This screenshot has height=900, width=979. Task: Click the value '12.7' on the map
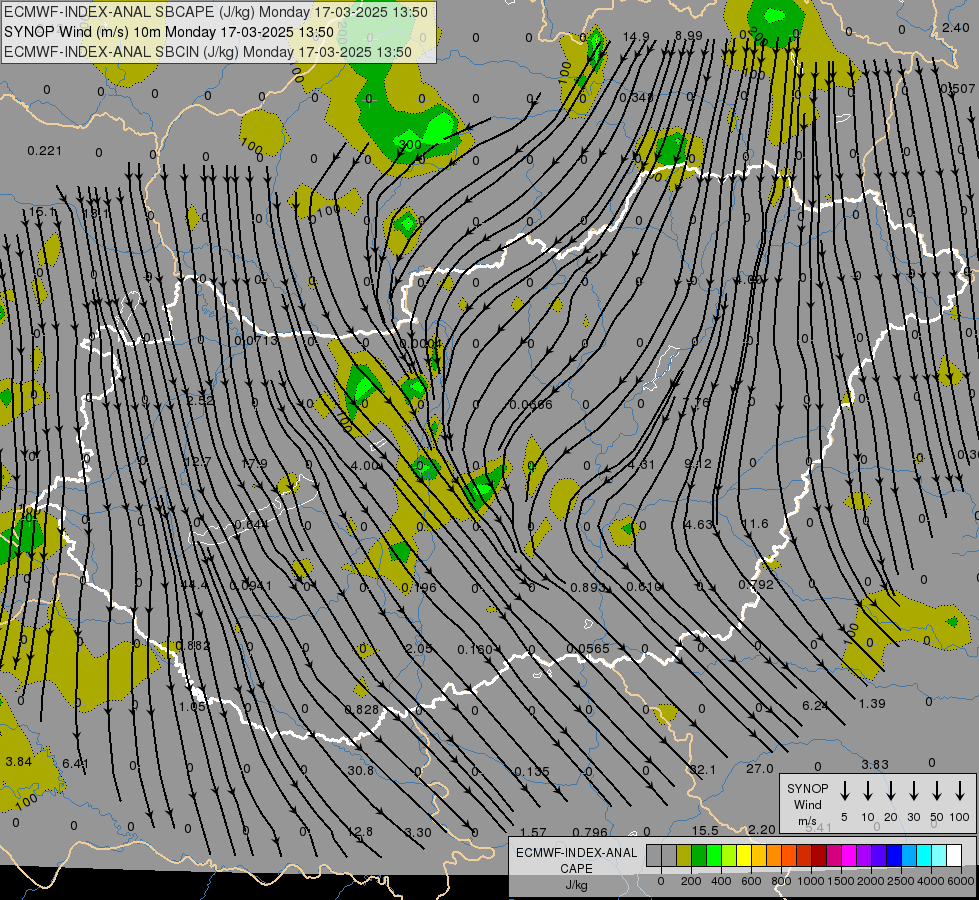click(x=197, y=462)
